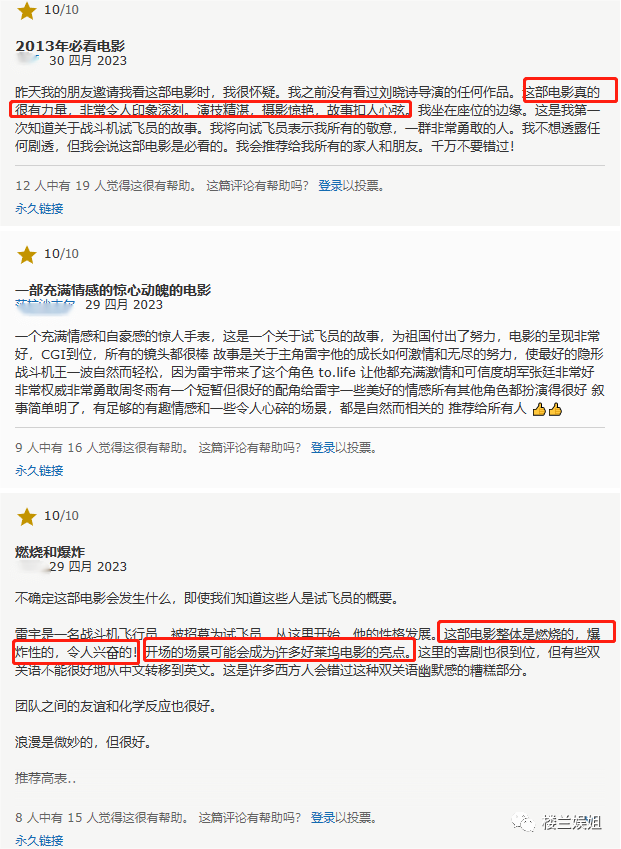Open 永久链接 under the first review
This screenshot has width=621, height=849.
[x=39, y=208]
